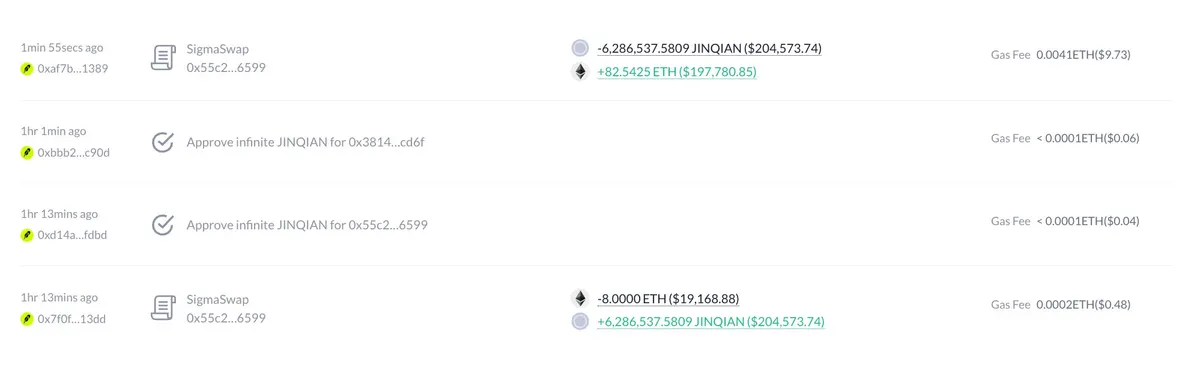The height and width of the screenshot is (371, 1200).
Task: Open transaction hash 0xbbb2…c90d
Action: tap(73, 153)
